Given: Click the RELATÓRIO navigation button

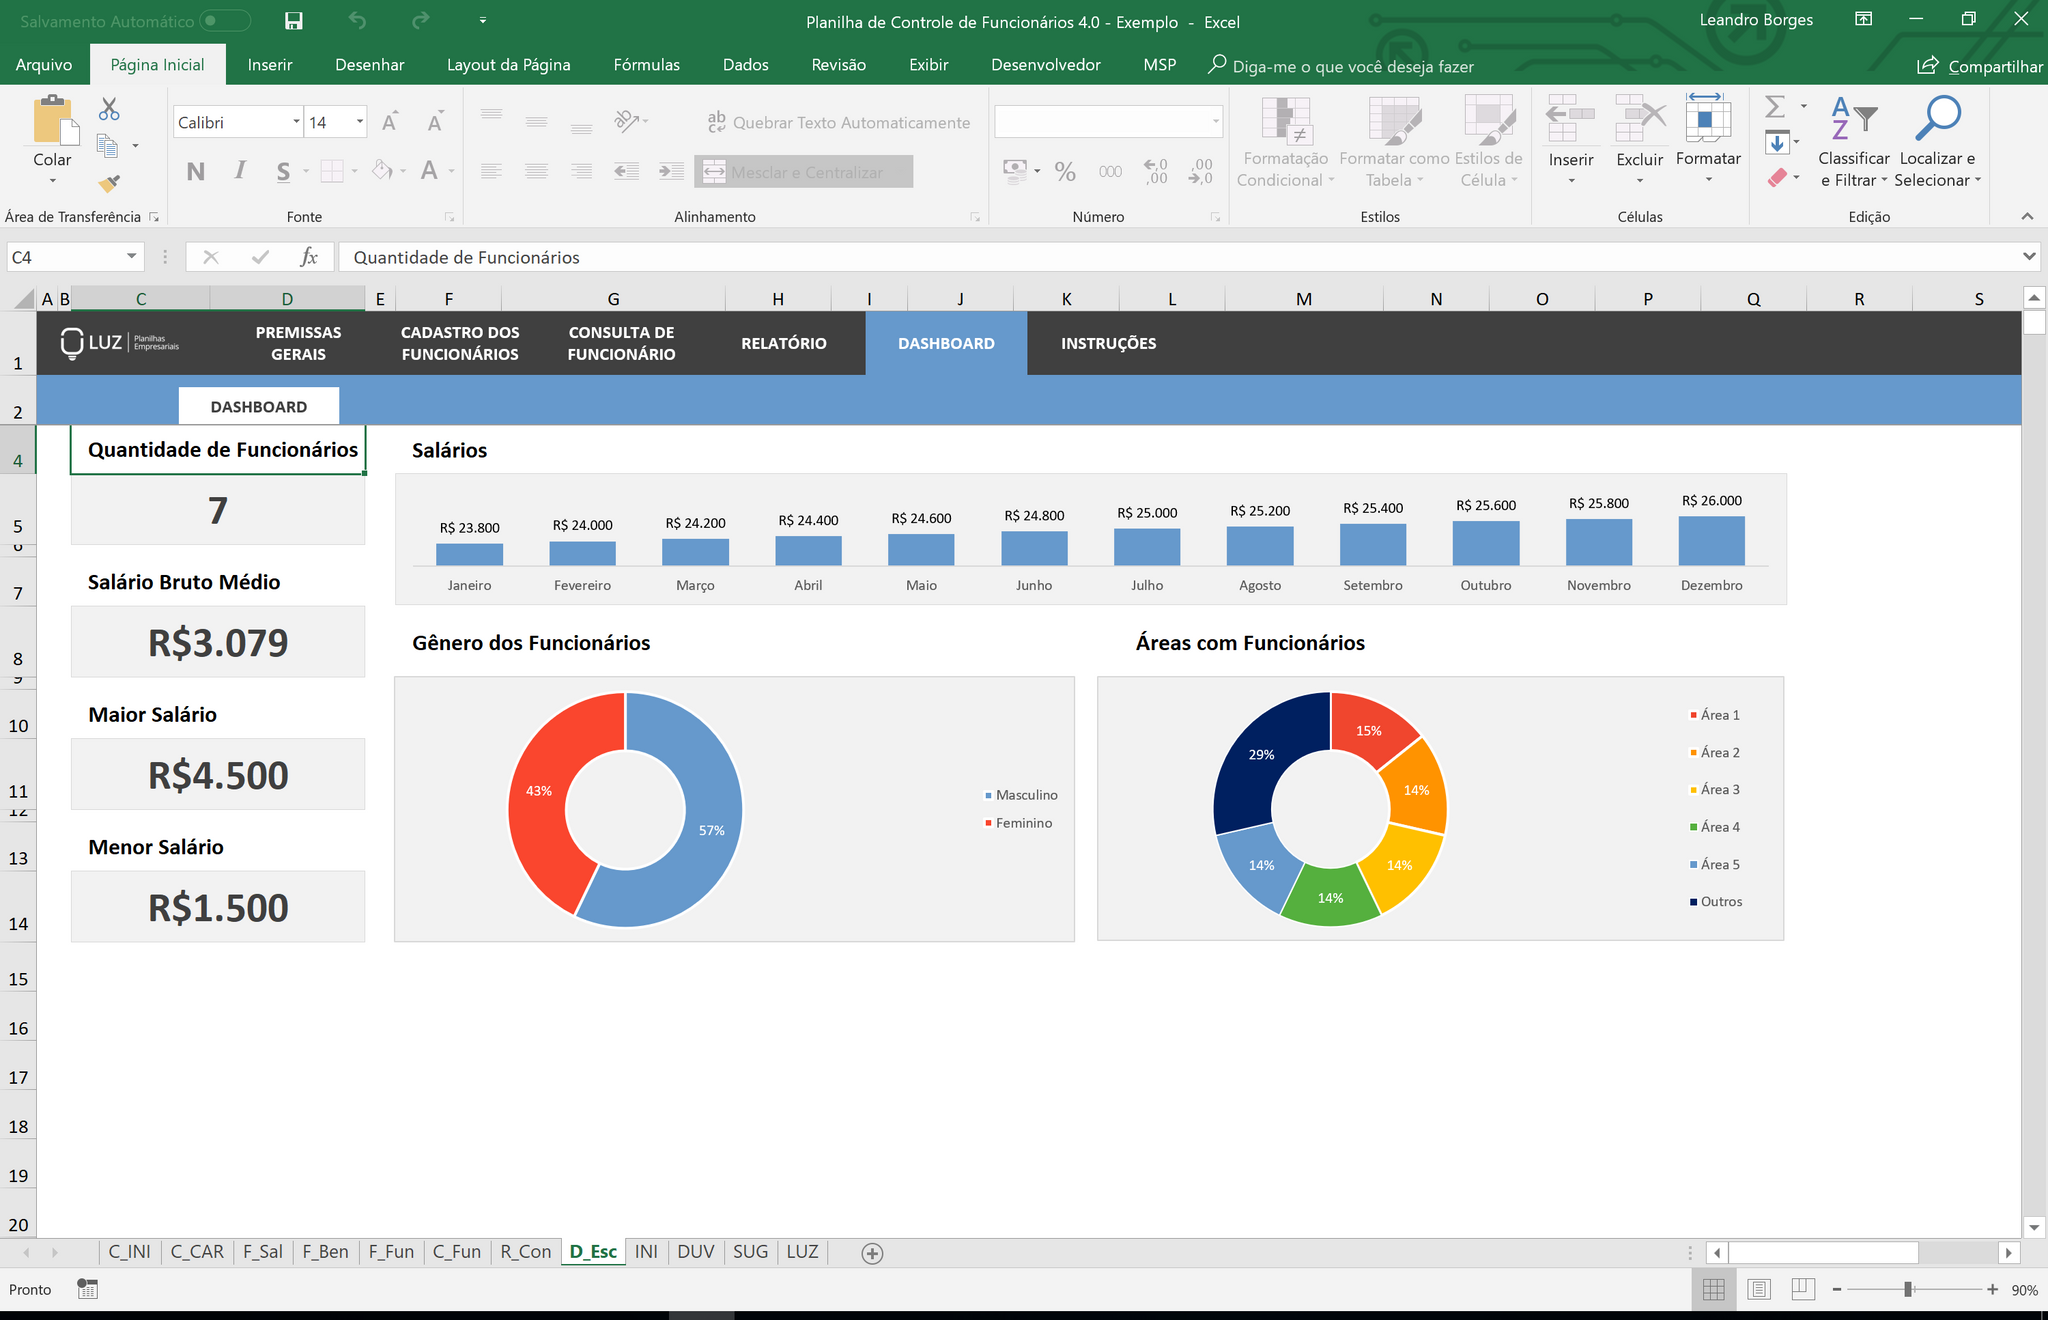Looking at the screenshot, I should [x=783, y=343].
